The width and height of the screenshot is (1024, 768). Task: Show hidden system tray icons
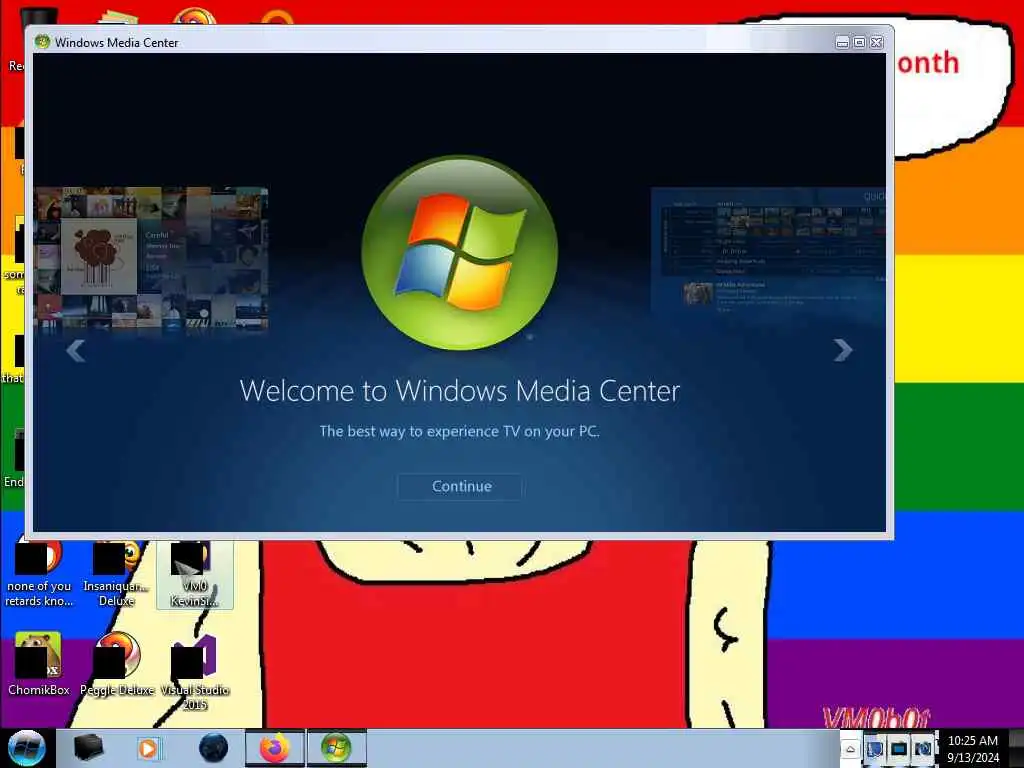850,750
